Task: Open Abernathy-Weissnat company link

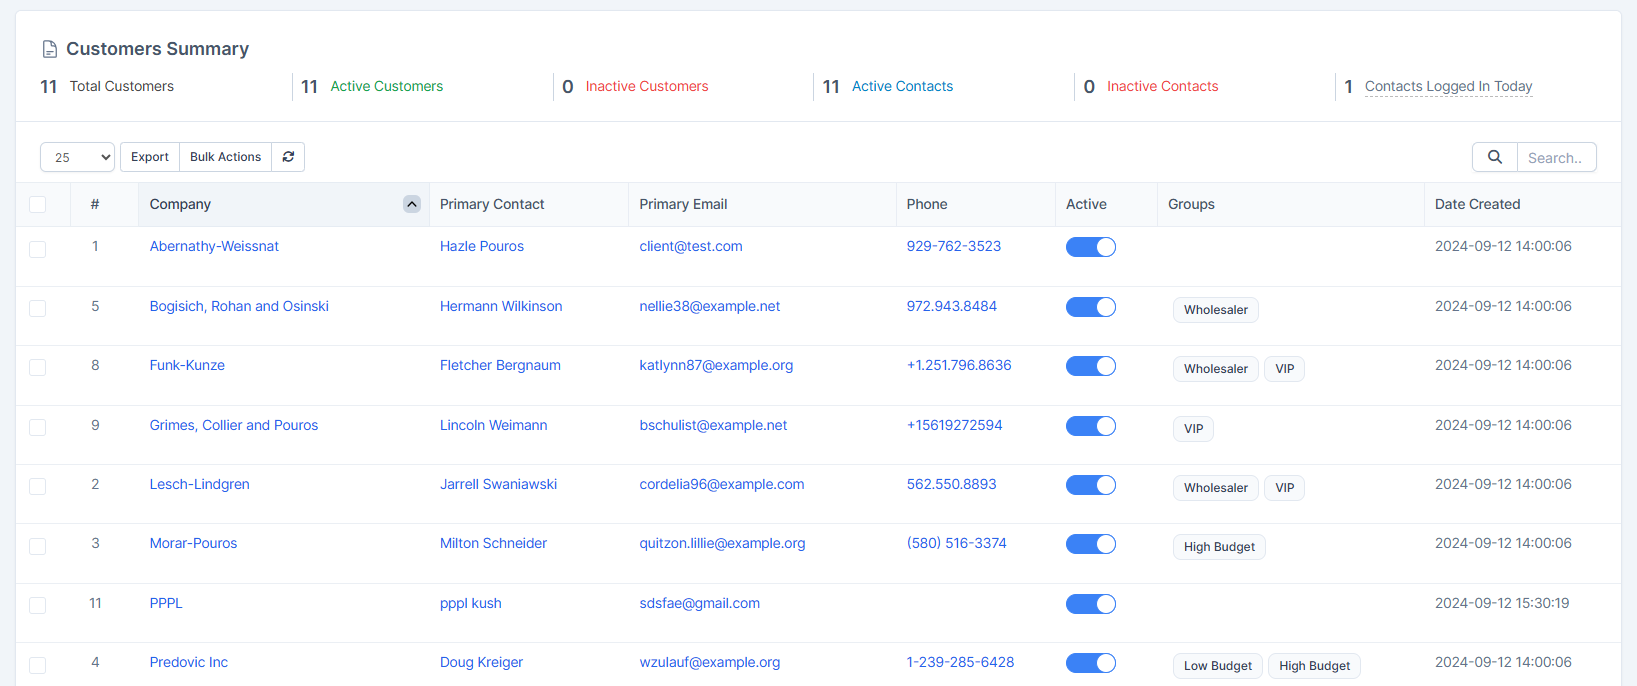Action: coord(214,246)
